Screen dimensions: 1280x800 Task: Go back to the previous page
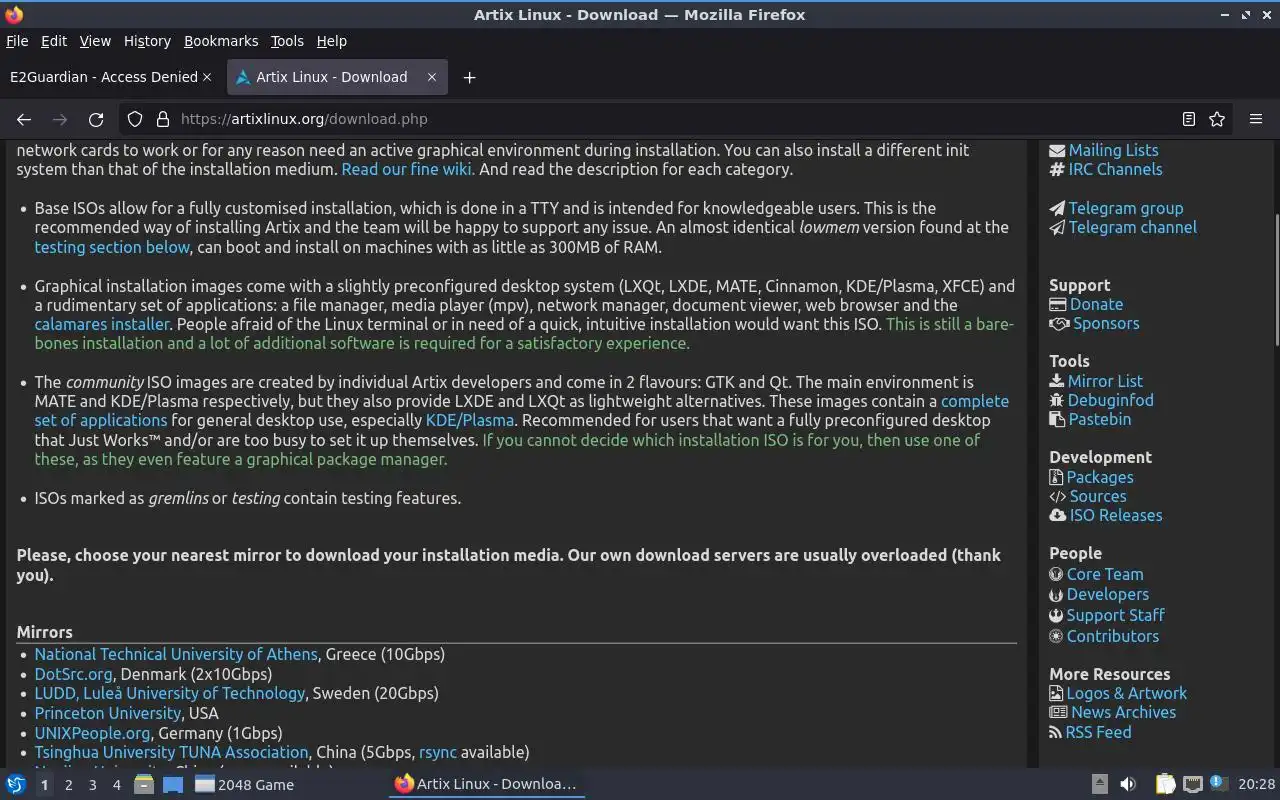pyautogui.click(x=24, y=119)
